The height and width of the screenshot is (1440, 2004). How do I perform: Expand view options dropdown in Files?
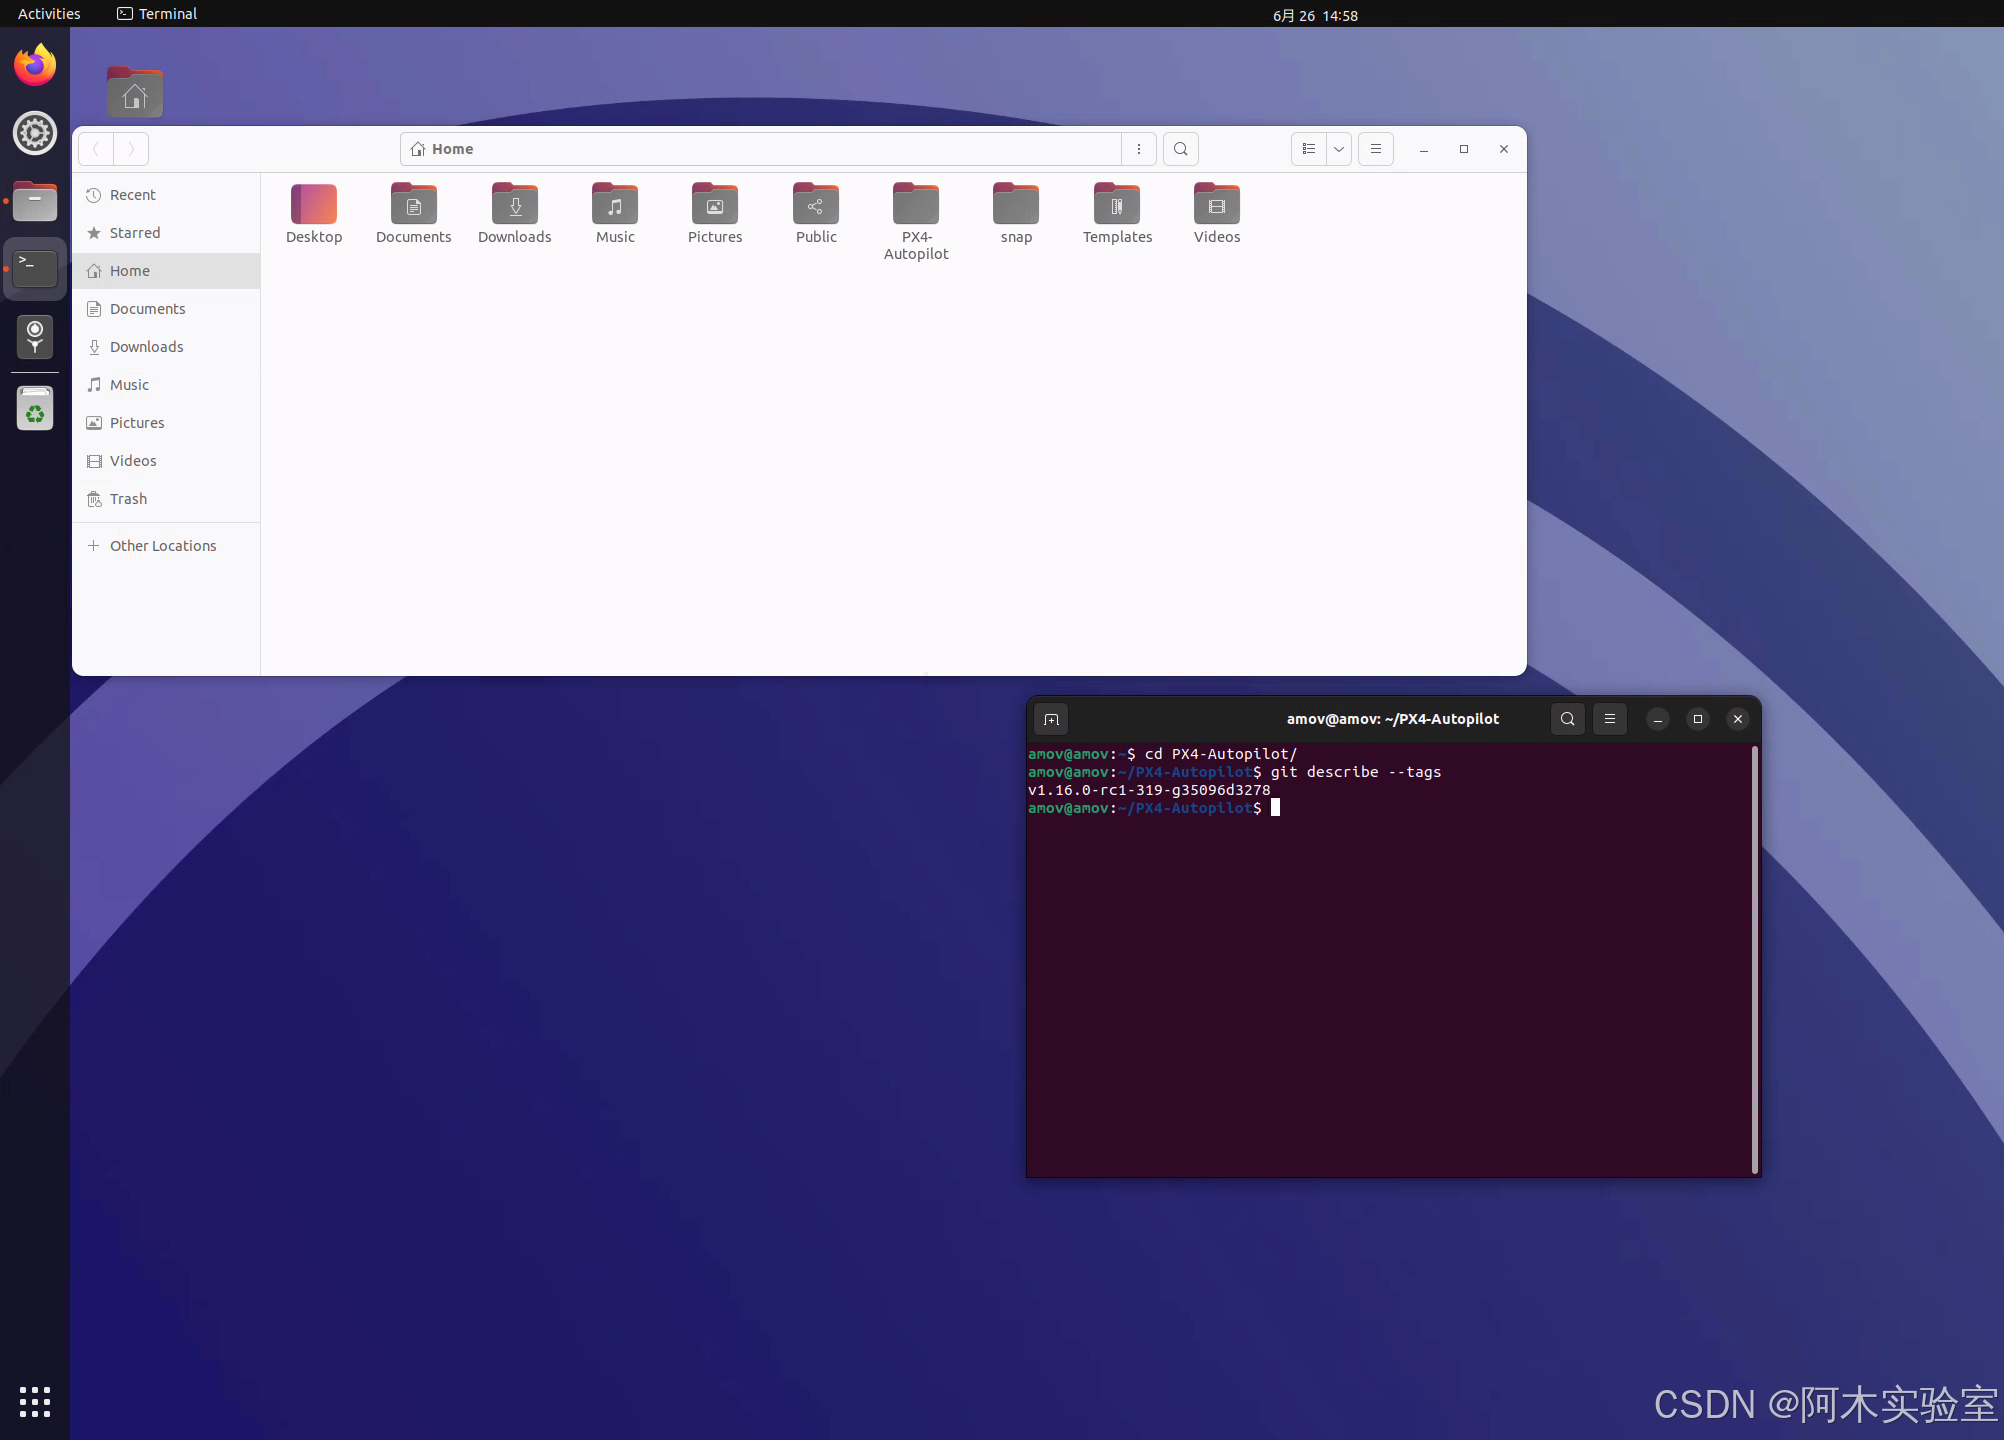(x=1339, y=149)
